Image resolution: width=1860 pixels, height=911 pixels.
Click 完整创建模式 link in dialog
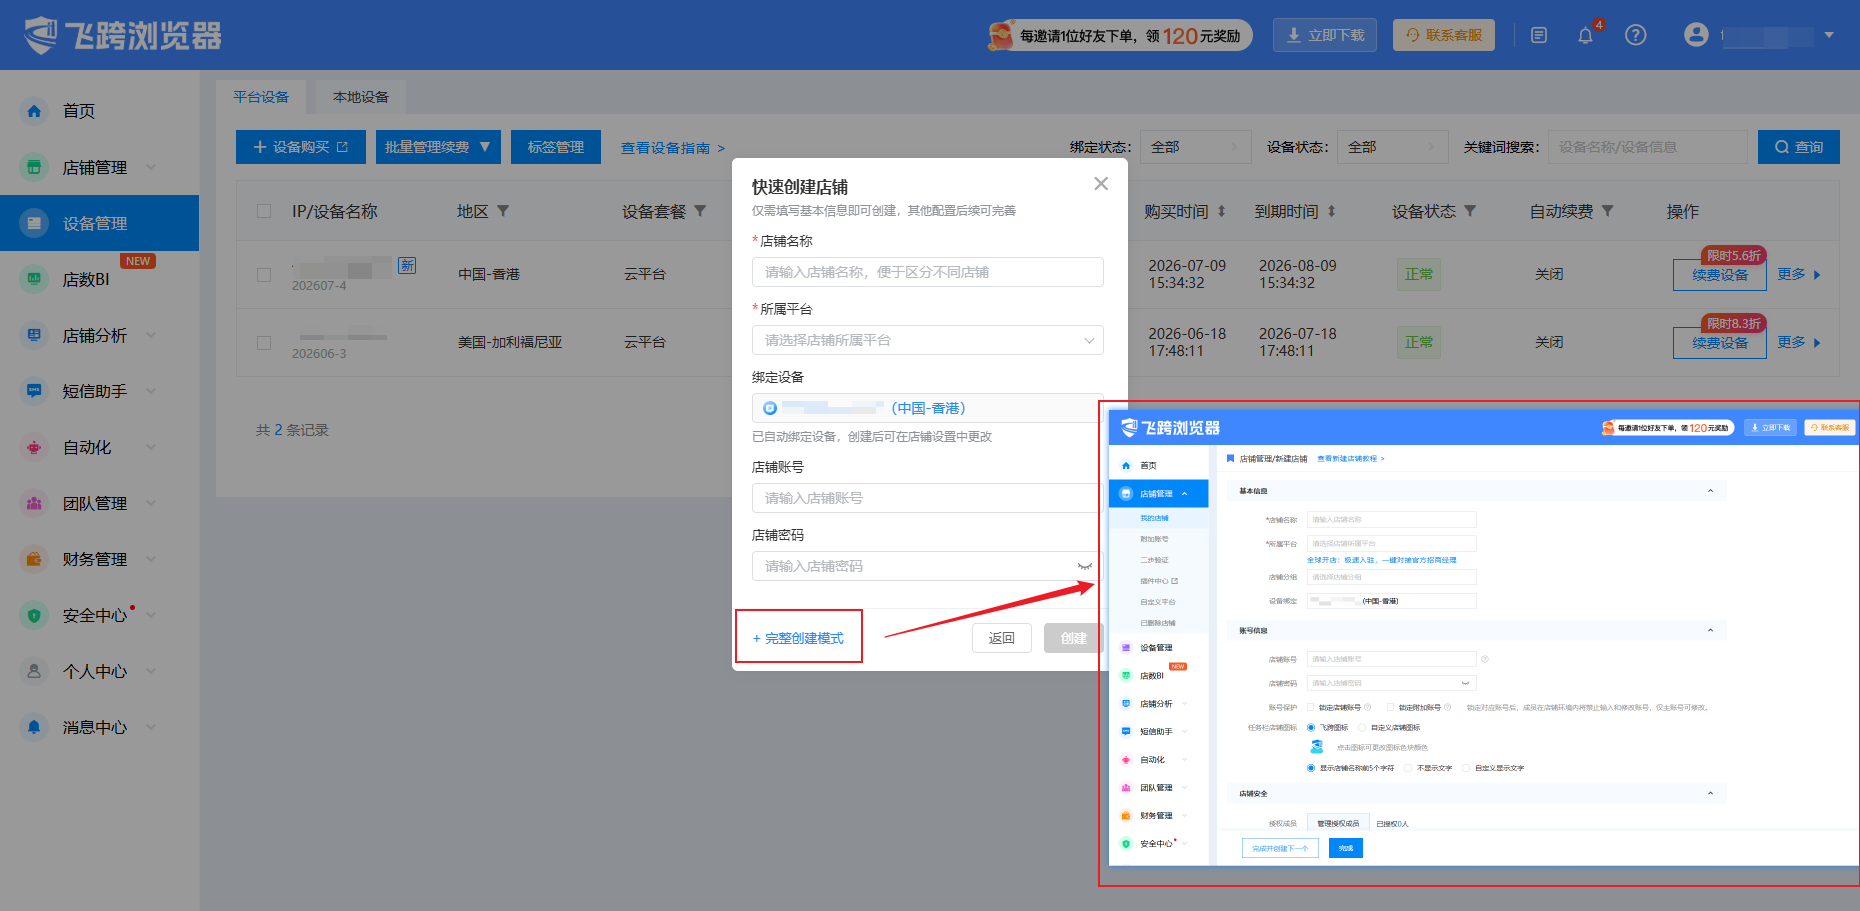click(x=798, y=638)
